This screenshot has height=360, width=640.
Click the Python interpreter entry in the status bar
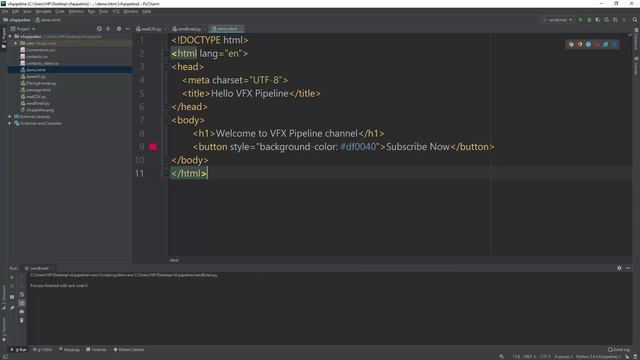(x=598, y=357)
